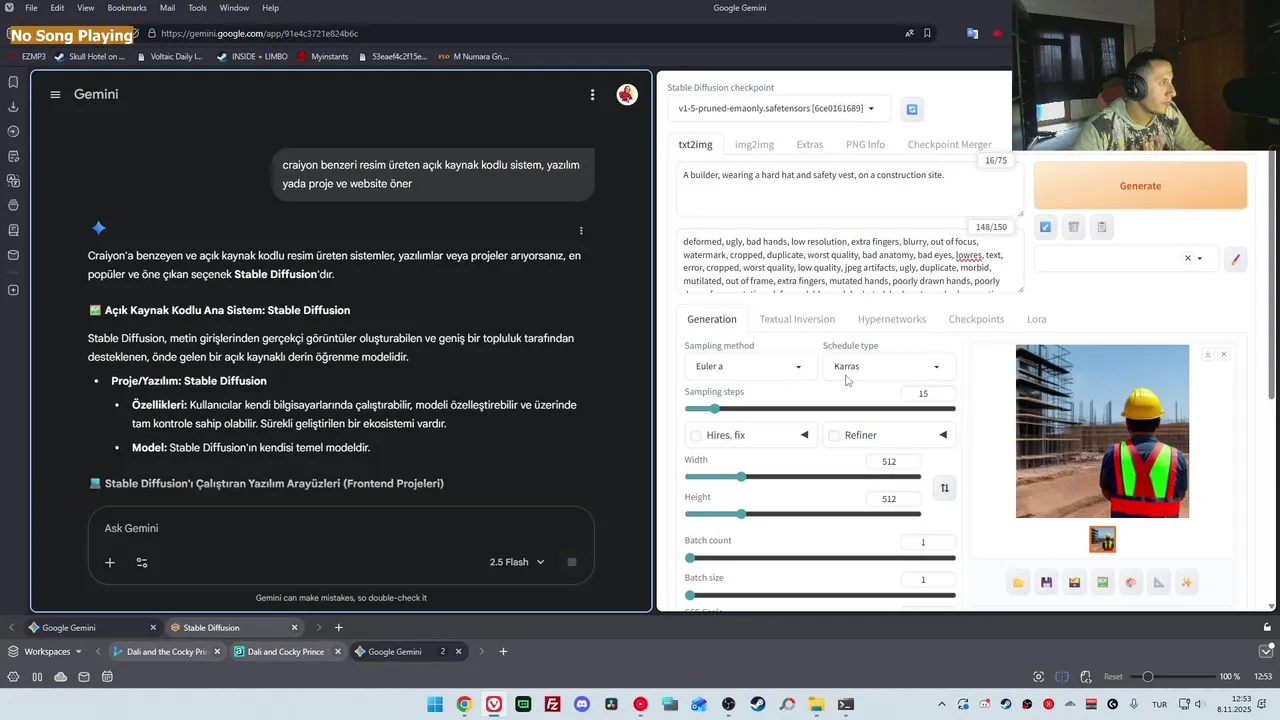Image resolution: width=1280 pixels, height=720 pixels.
Task: Open the Sampling method dropdown showing Euler a
Action: point(749,367)
